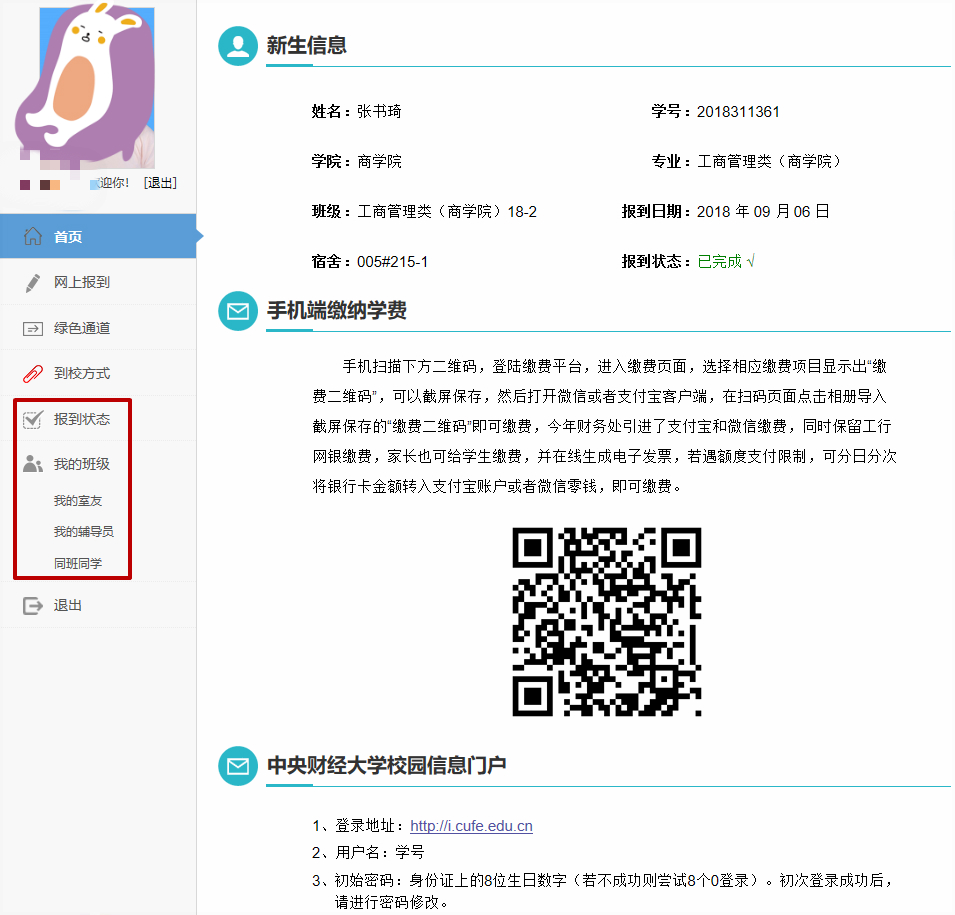This screenshot has width=955, height=915.
Task: Click the college value 商学院
Action: click(x=379, y=161)
